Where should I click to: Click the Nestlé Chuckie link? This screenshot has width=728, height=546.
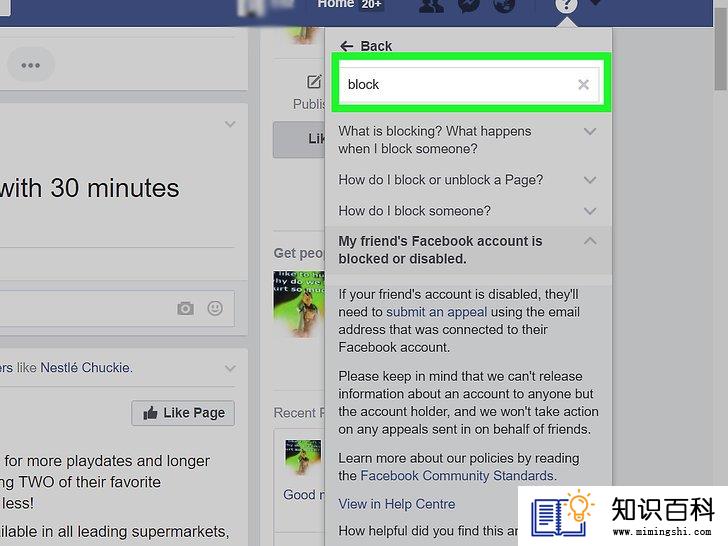86,368
